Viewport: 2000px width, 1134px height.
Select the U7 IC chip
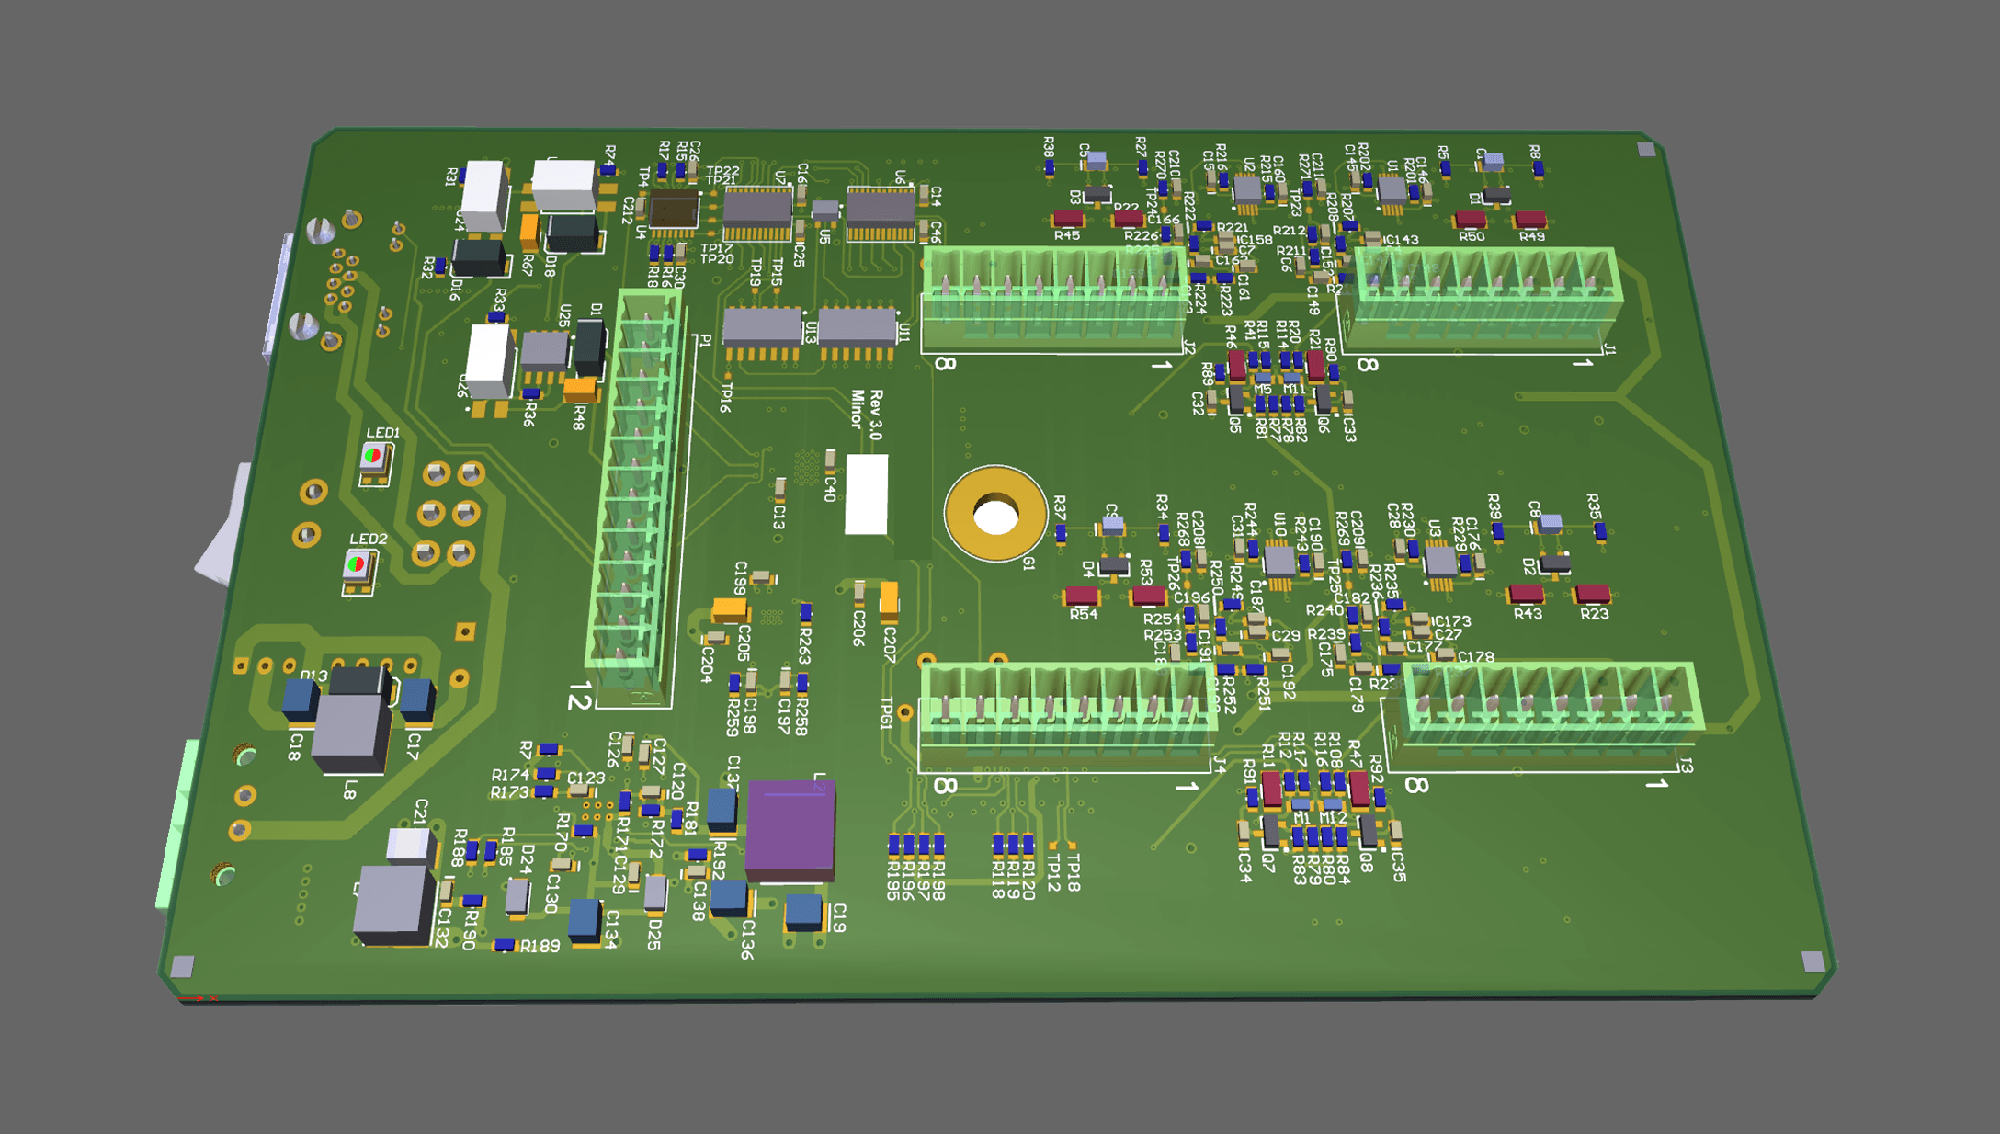coord(757,212)
